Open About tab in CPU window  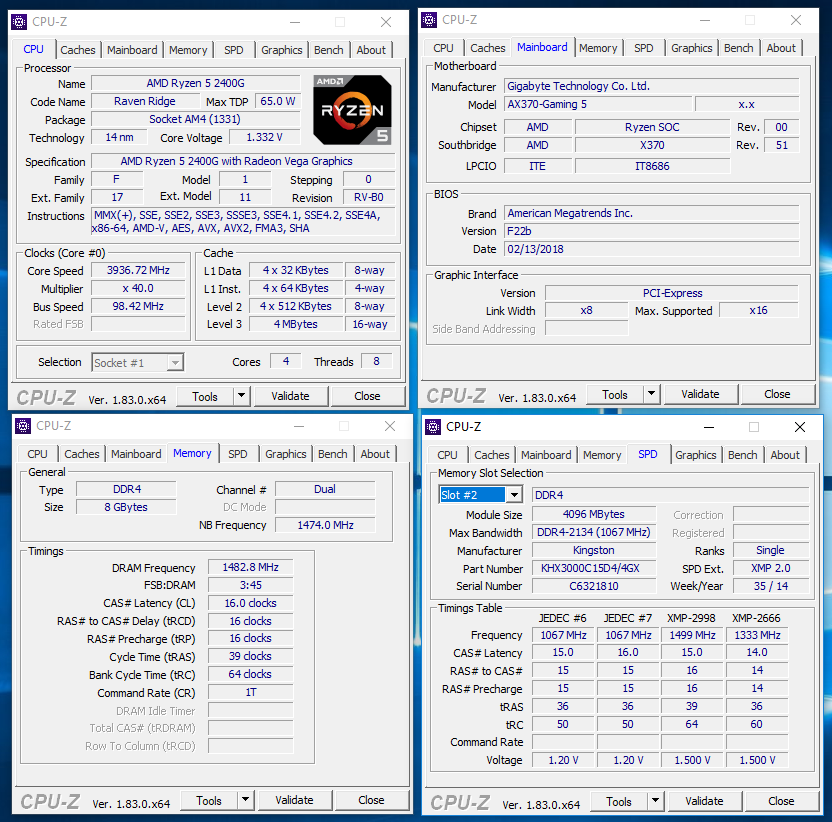pos(371,50)
